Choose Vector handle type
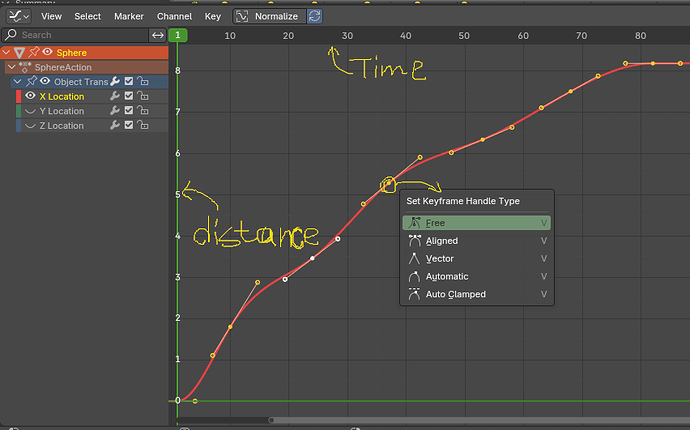This screenshot has width=690, height=430. coord(477,258)
